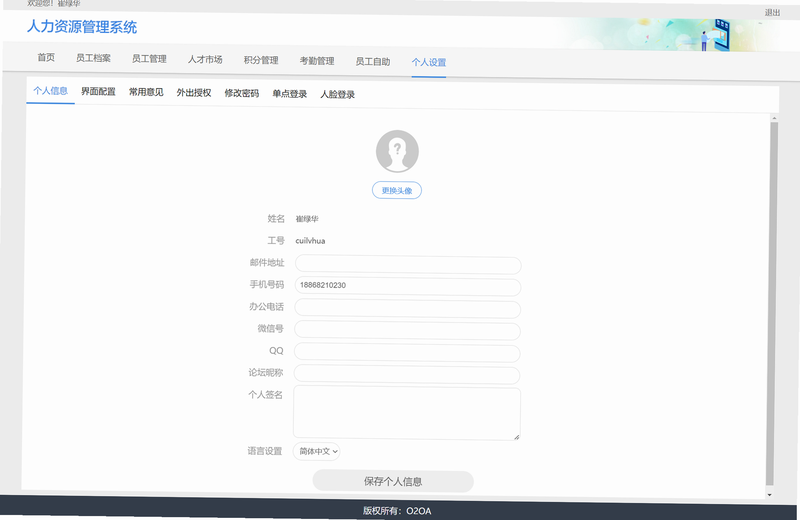
Task: Go to 人才市场 menu item
Action: click(x=205, y=59)
